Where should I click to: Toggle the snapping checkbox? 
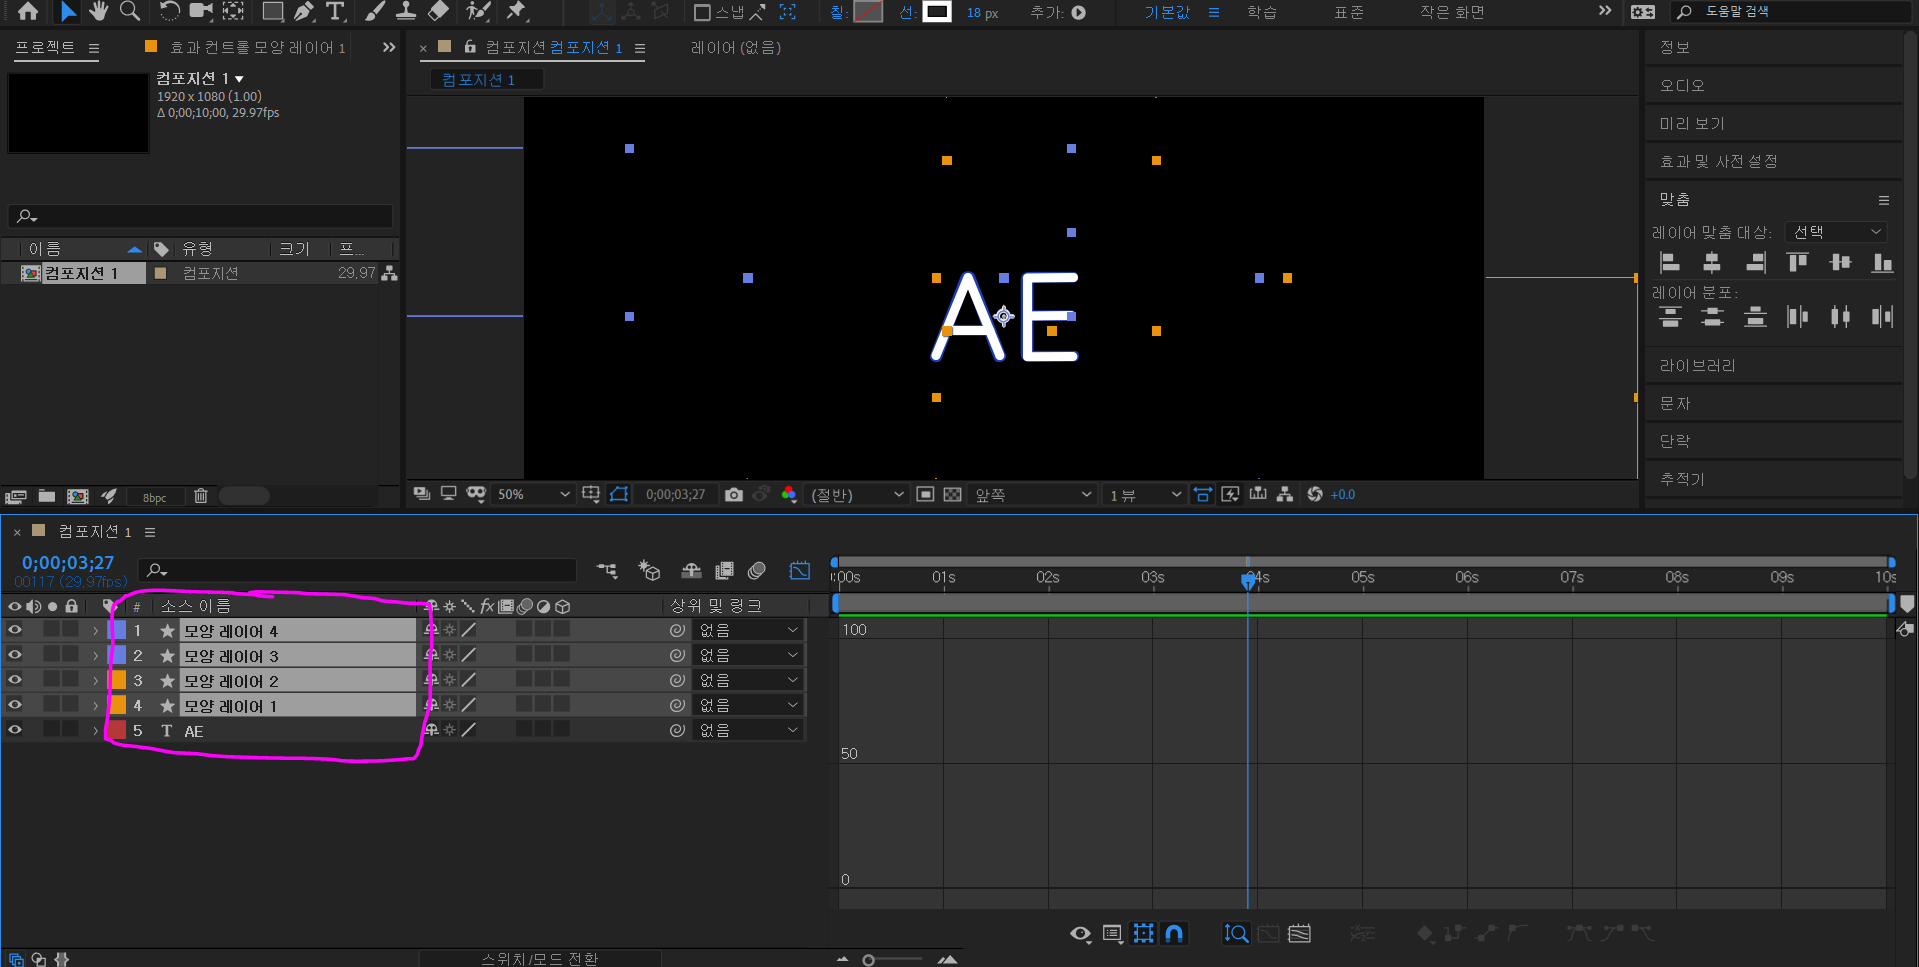tap(702, 13)
